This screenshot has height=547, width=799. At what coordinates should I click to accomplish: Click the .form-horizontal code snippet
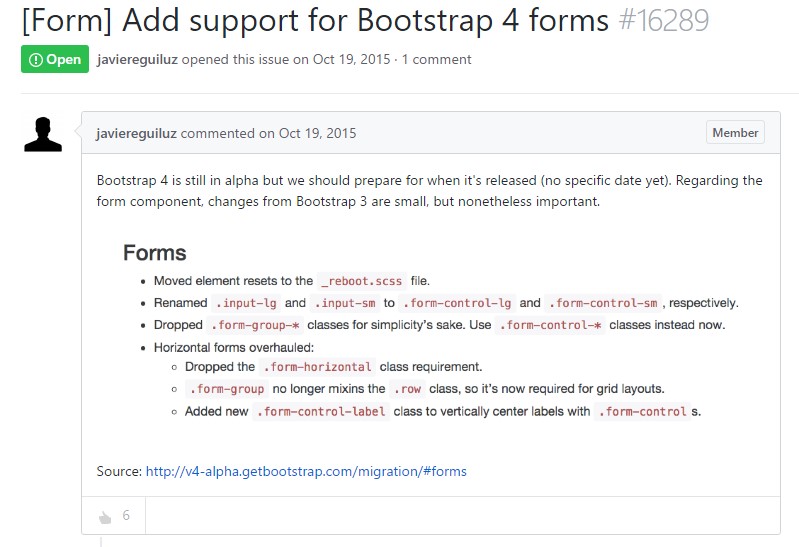pos(317,367)
